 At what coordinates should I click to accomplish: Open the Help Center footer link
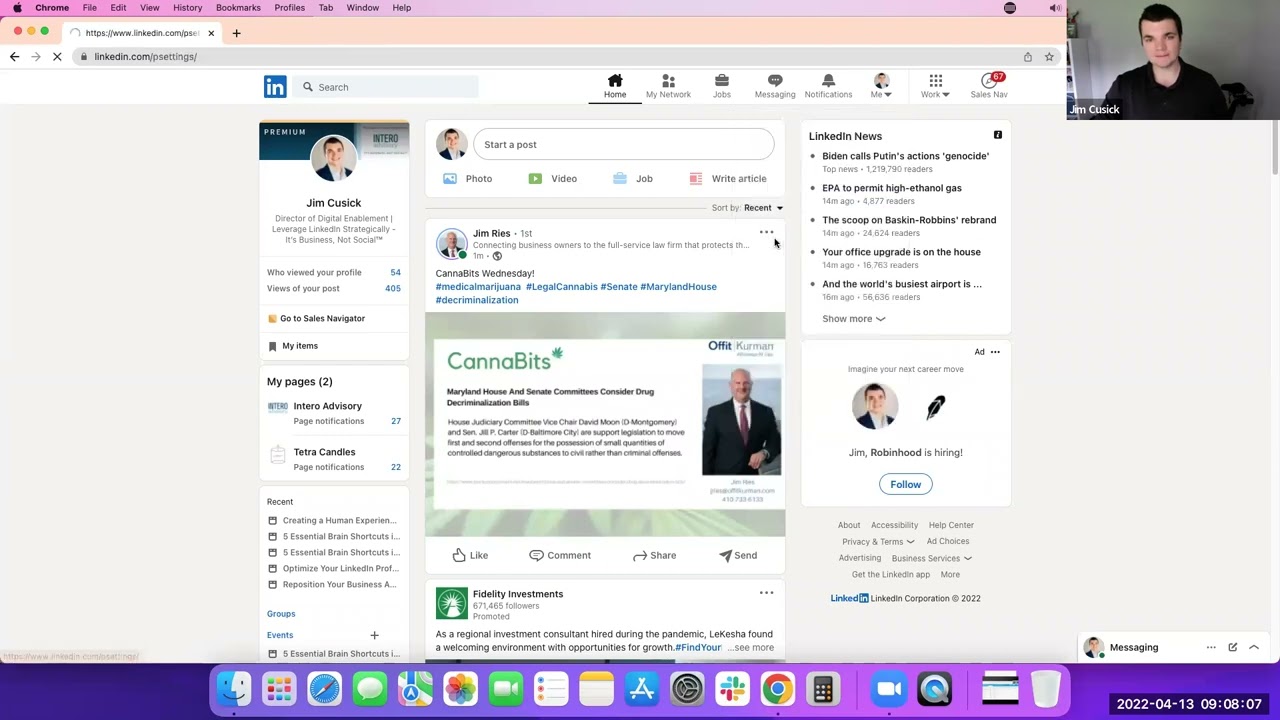[x=950, y=525]
